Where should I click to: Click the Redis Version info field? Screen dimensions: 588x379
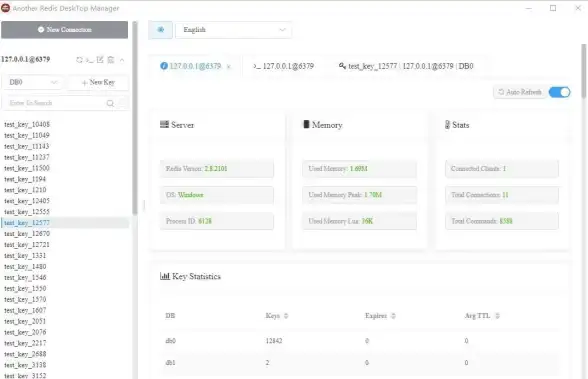[217, 169]
